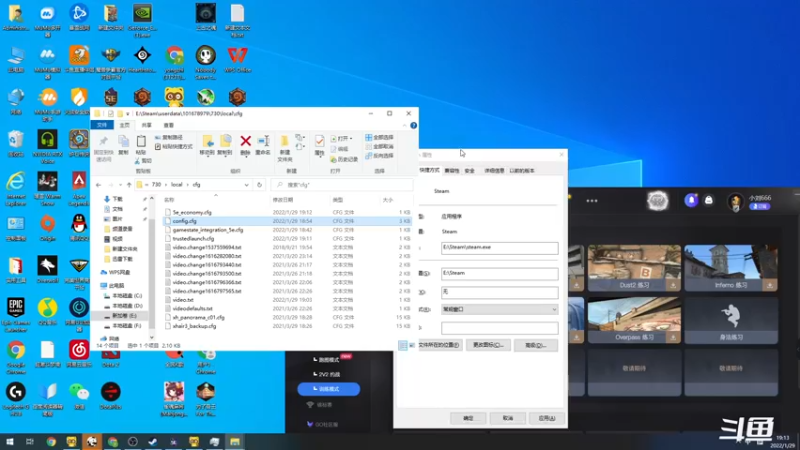Select the highlighted training mode button
The width and height of the screenshot is (800, 450).
(329, 389)
